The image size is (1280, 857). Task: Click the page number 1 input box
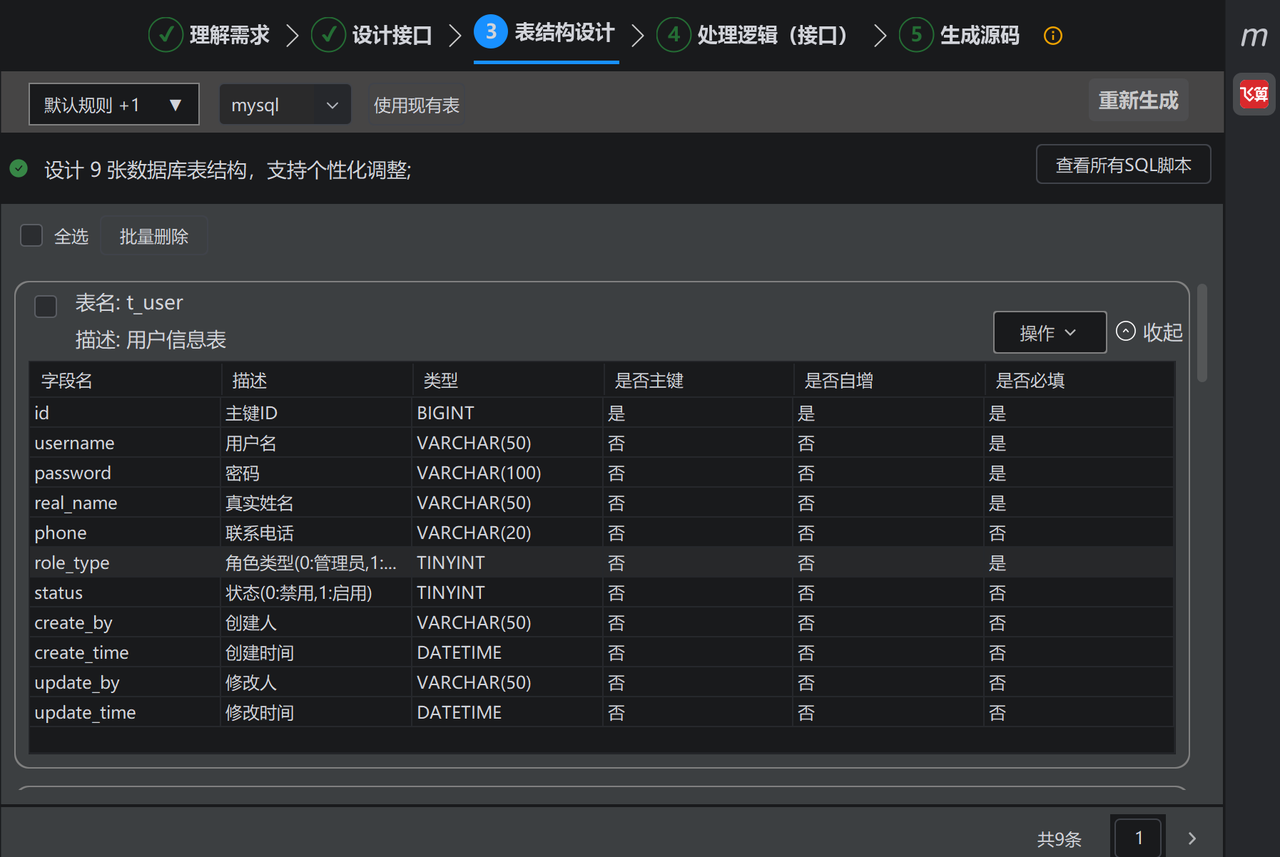1138,839
